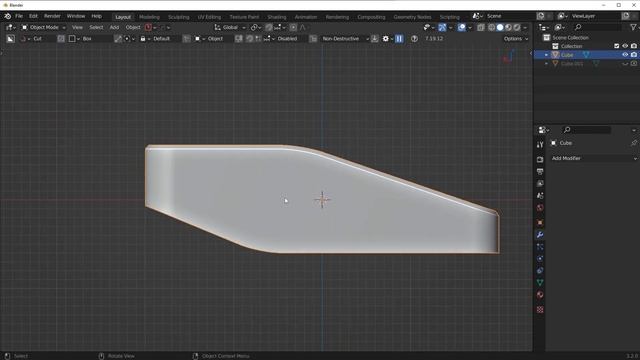Image resolution: width=640 pixels, height=360 pixels.
Task: Open the Tool properties tab
Action: pyautogui.click(x=540, y=145)
